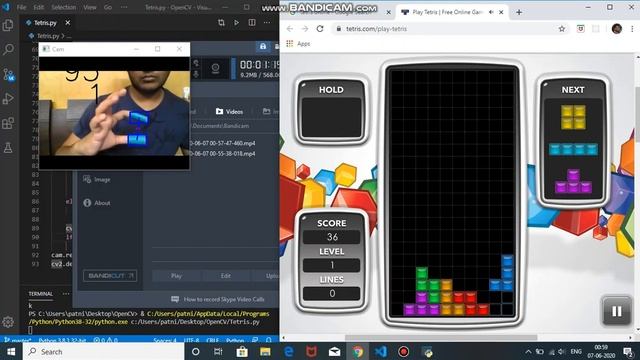Click the Tetris HOLD box
This screenshot has height=360, width=640.
pyautogui.click(x=331, y=109)
